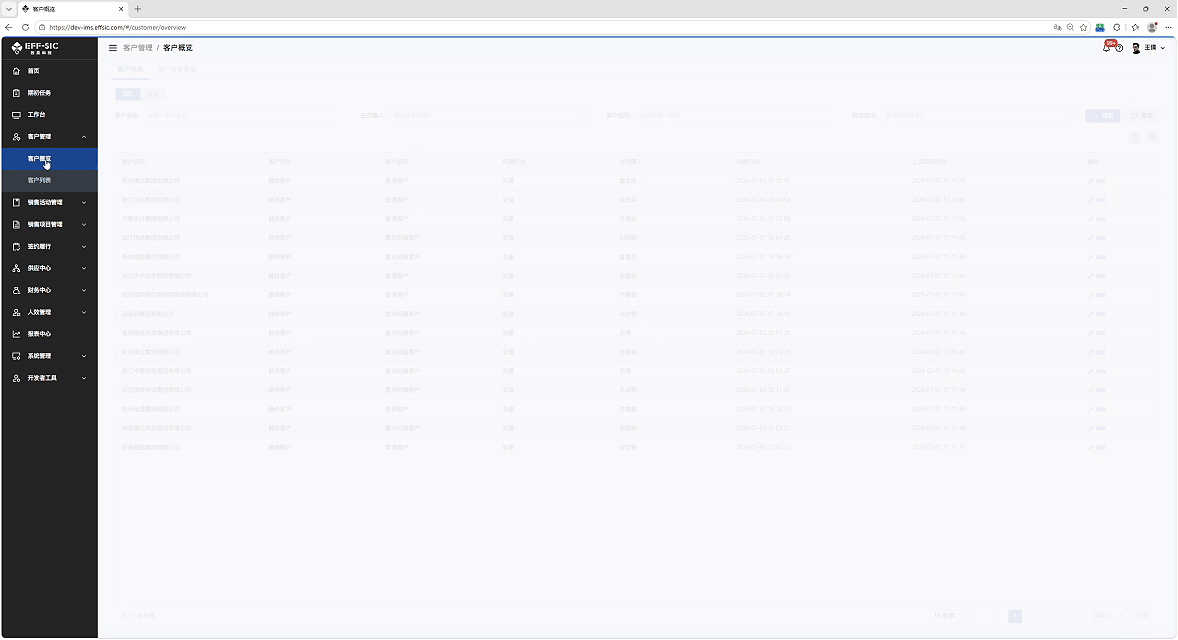The height and width of the screenshot is (640, 1178).
Task: Expand the 人效管理 menu chevron
Action: (x=84, y=312)
